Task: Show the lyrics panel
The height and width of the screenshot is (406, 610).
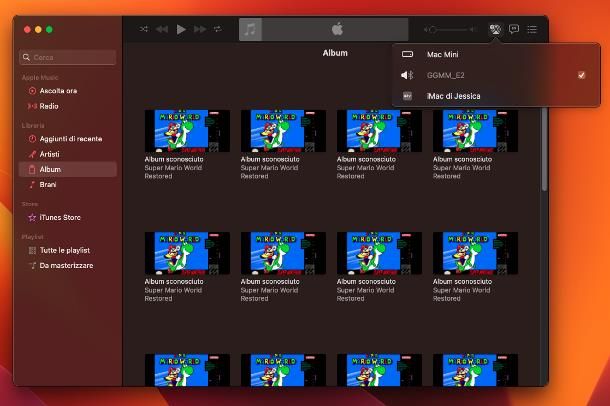Action: click(514, 29)
